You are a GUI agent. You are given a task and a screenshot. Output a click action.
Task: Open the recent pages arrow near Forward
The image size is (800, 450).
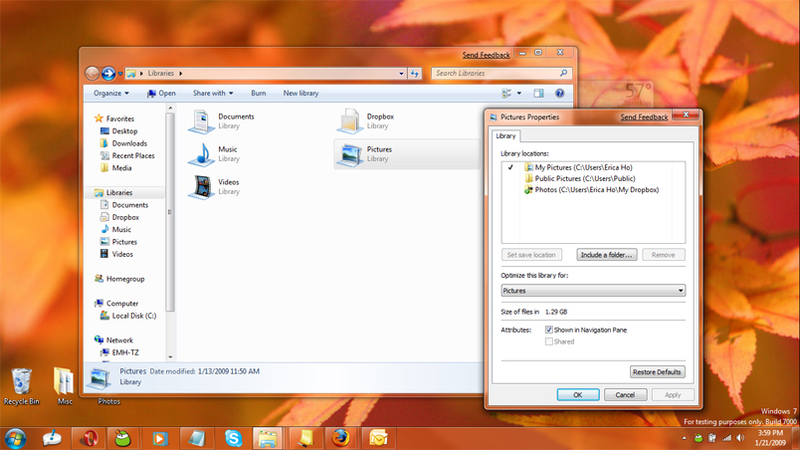point(120,73)
